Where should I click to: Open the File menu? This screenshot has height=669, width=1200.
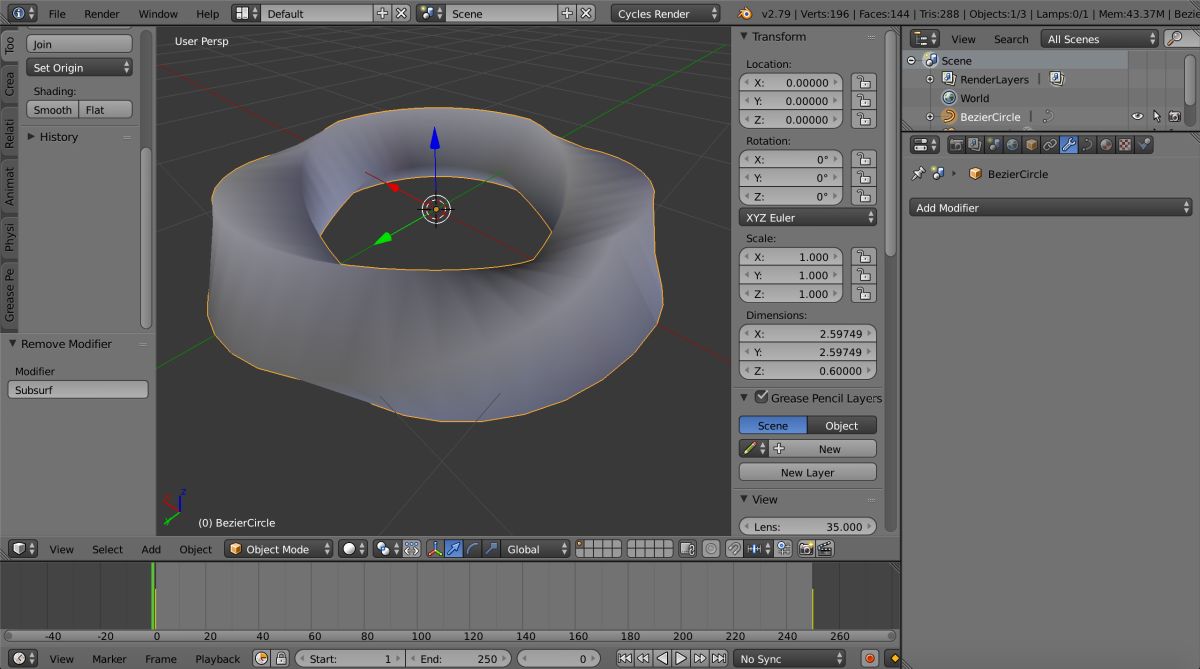coord(57,14)
